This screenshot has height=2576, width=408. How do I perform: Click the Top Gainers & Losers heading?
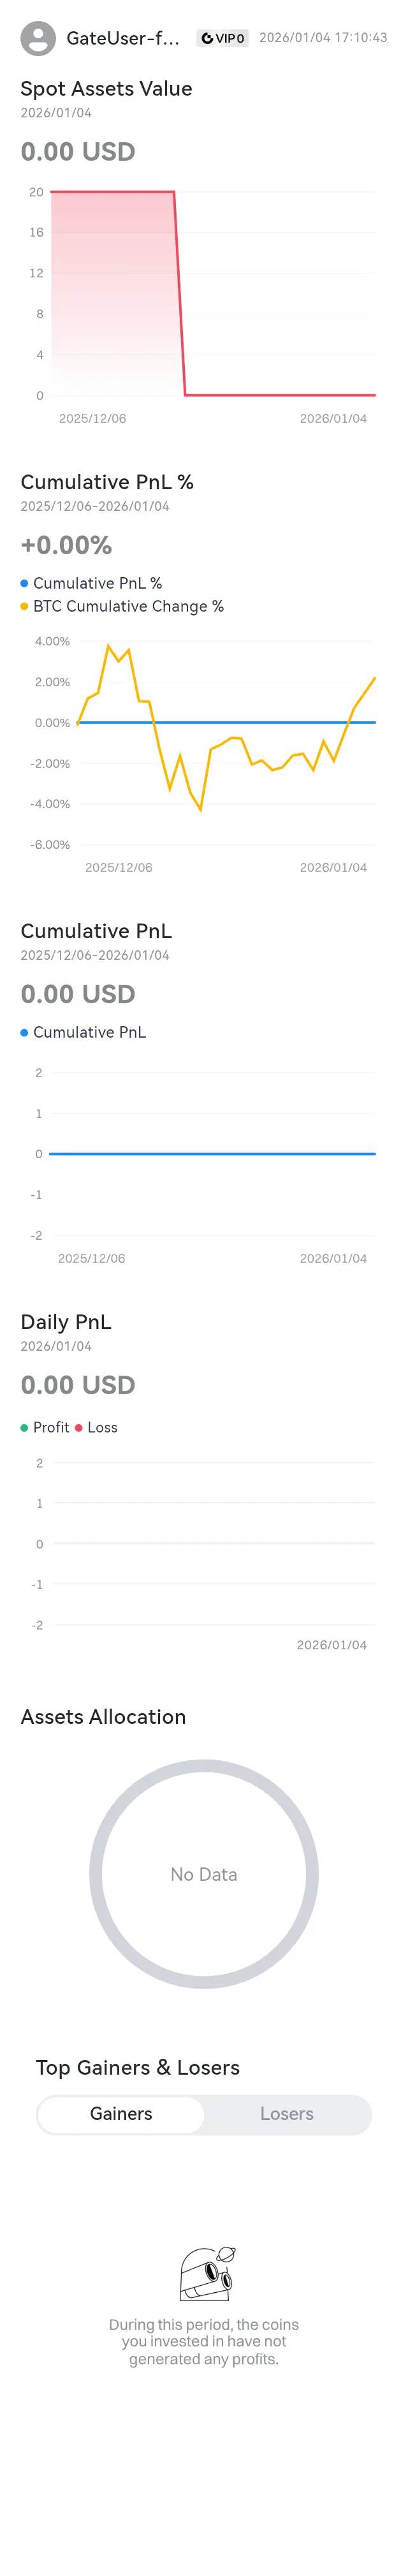click(138, 2066)
